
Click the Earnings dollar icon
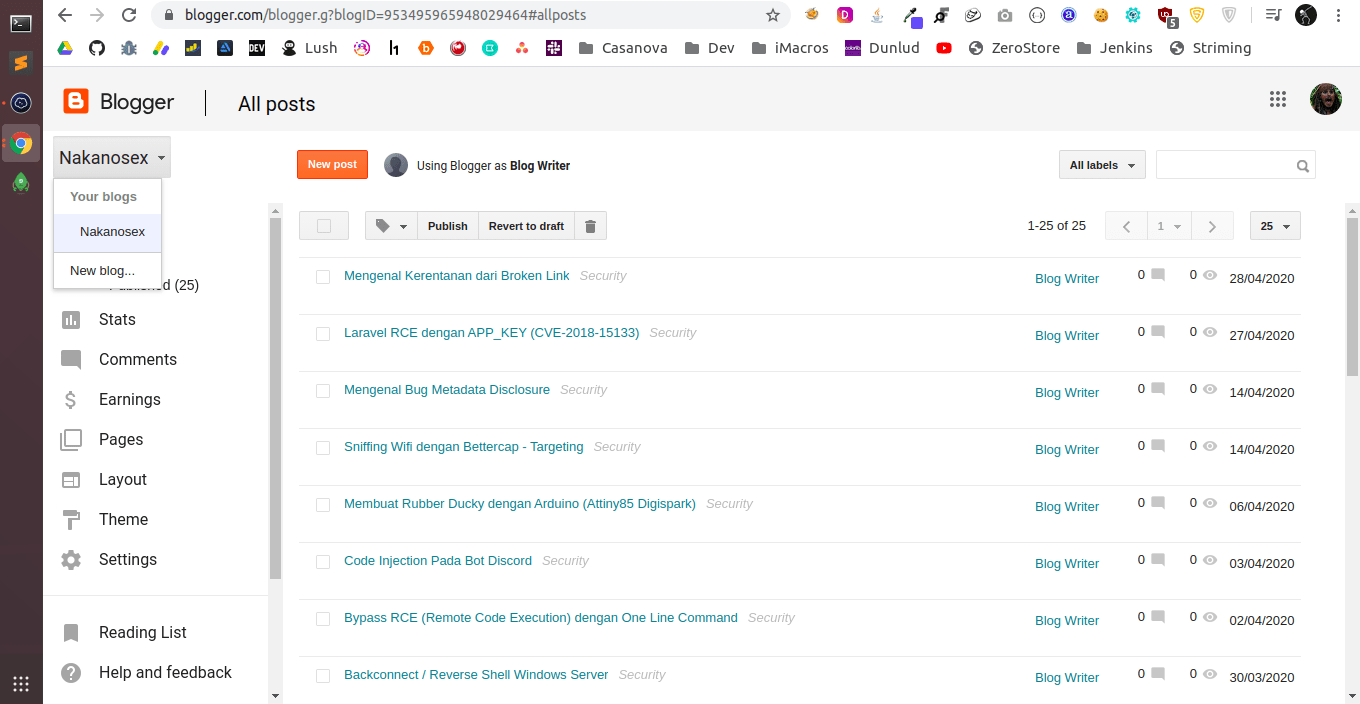pos(70,399)
